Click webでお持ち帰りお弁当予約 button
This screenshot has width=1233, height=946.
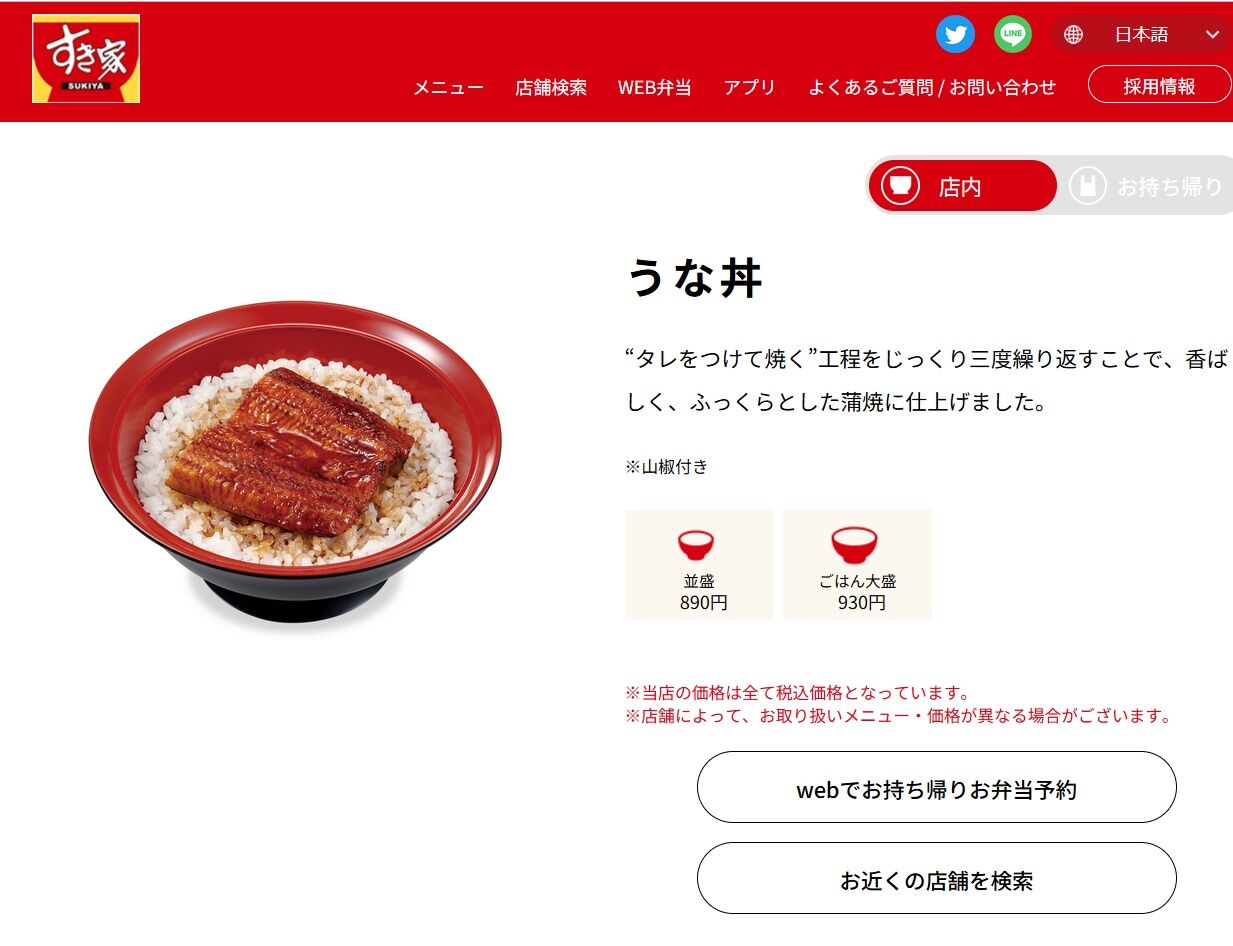pyautogui.click(x=937, y=788)
